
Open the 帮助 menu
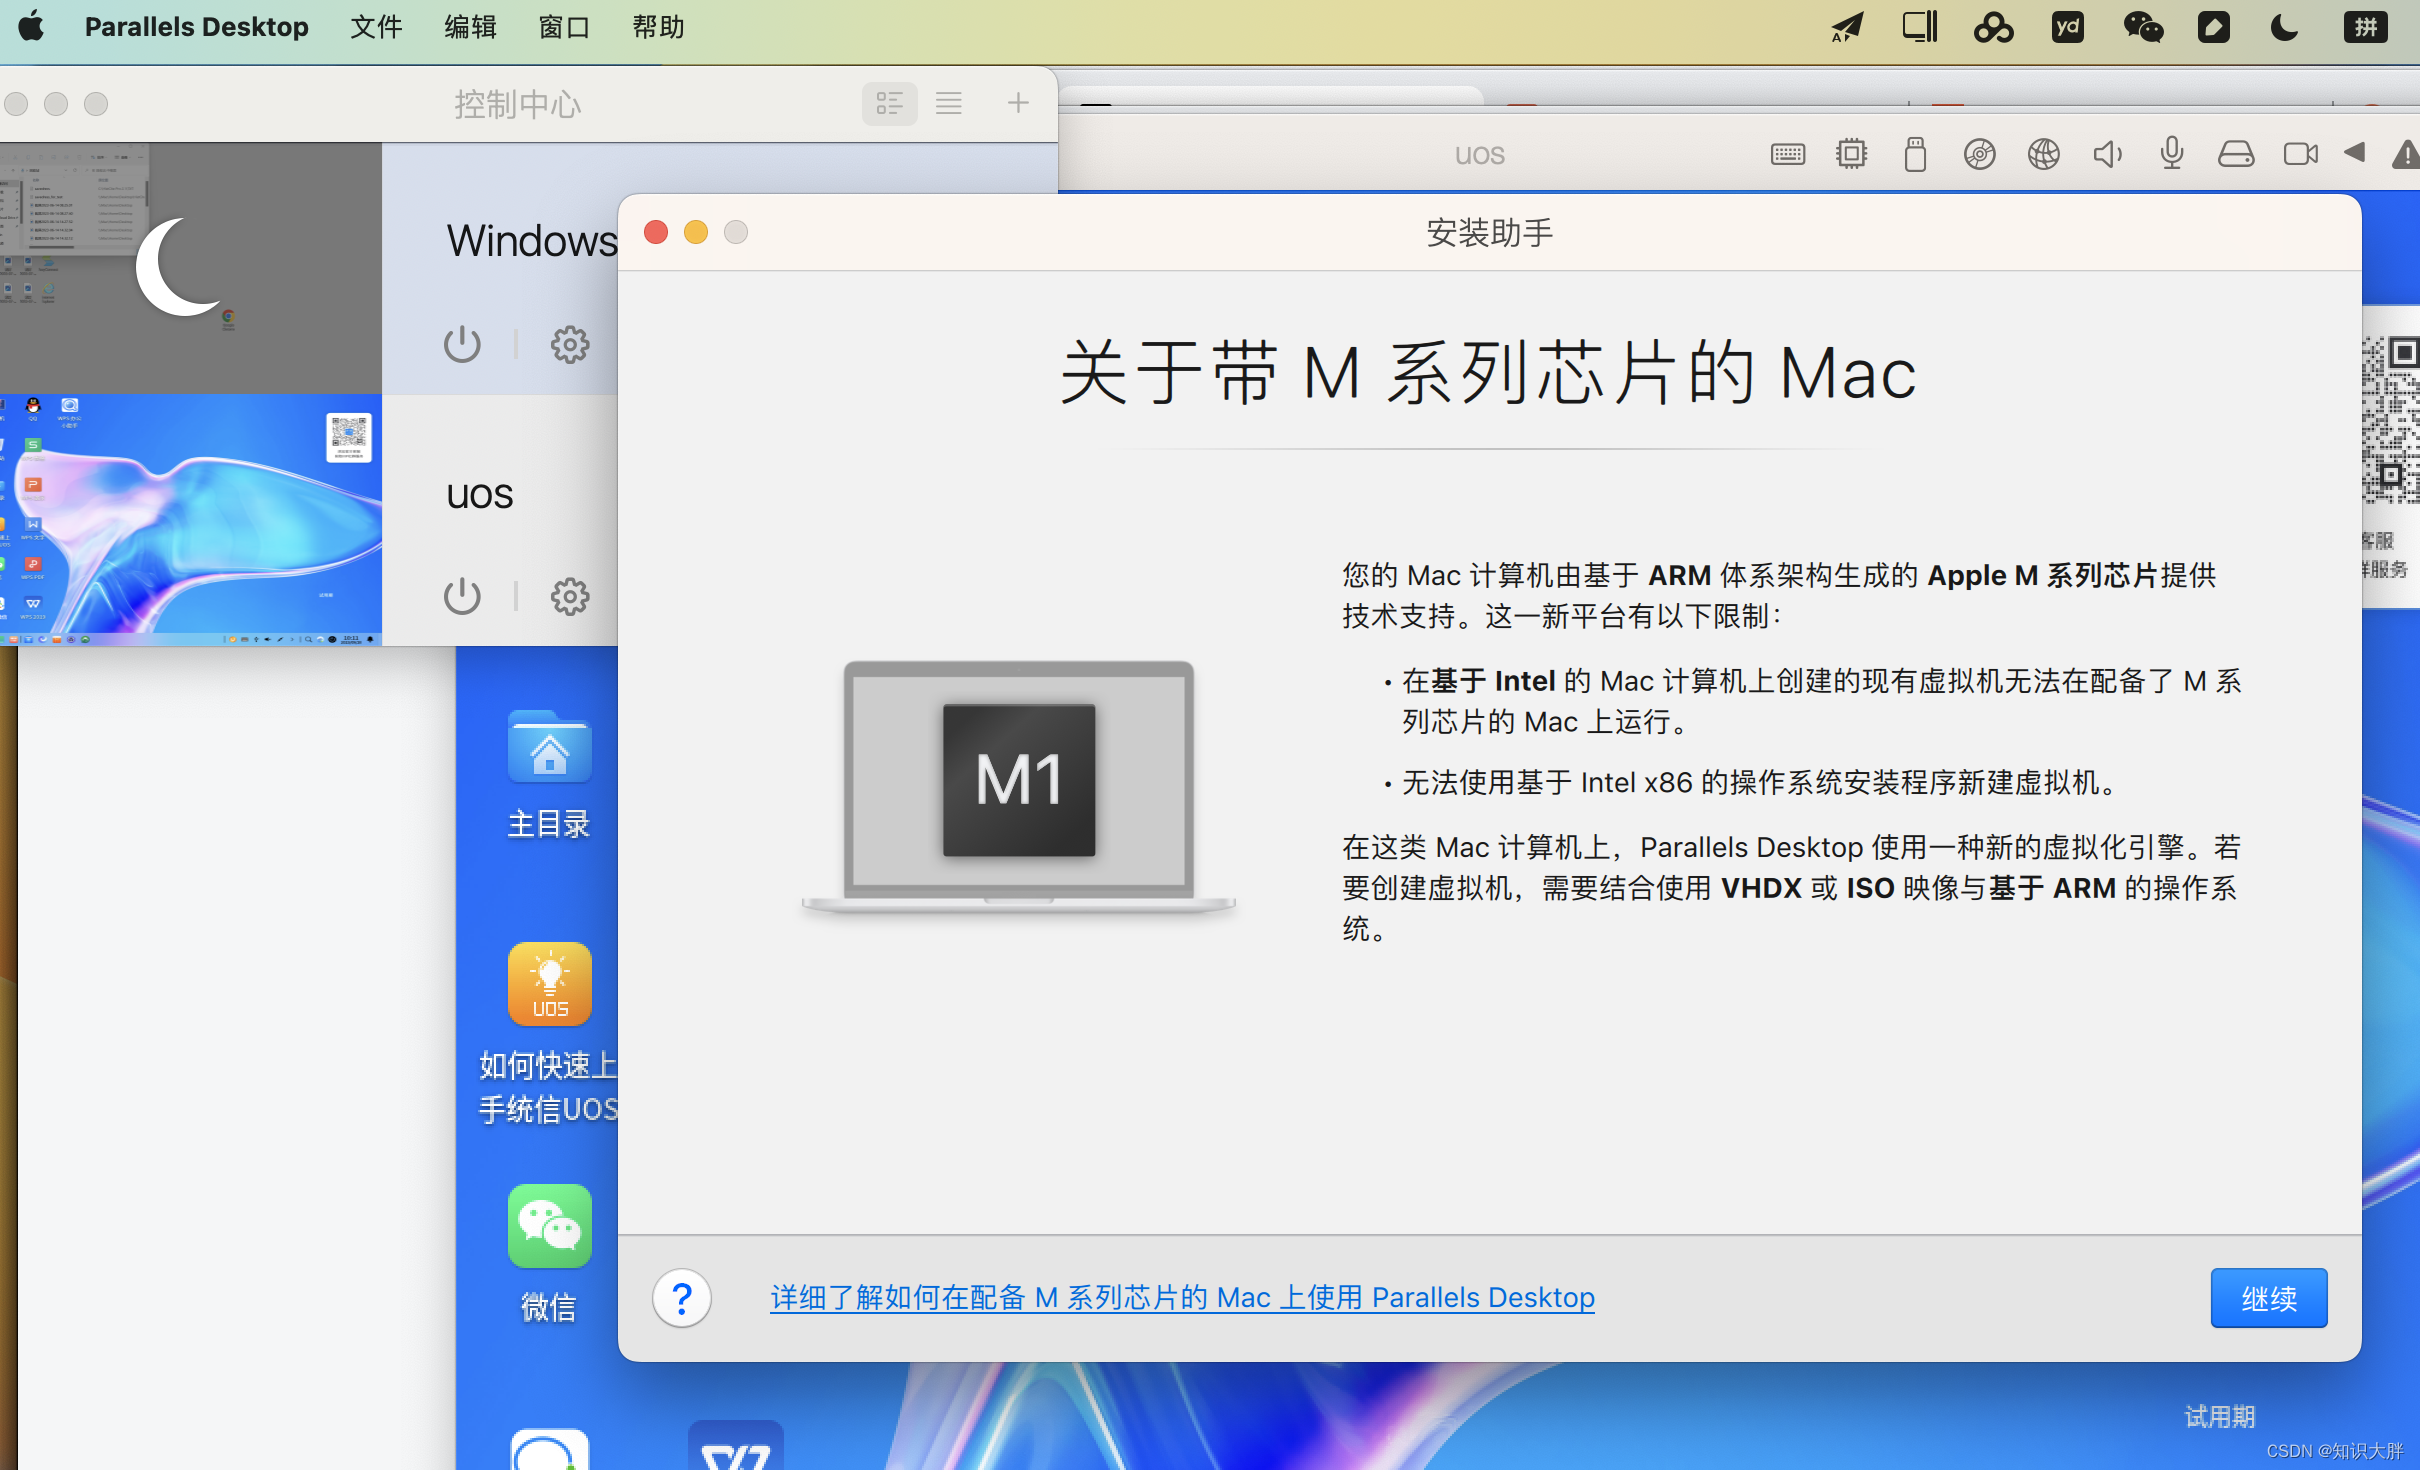657,27
